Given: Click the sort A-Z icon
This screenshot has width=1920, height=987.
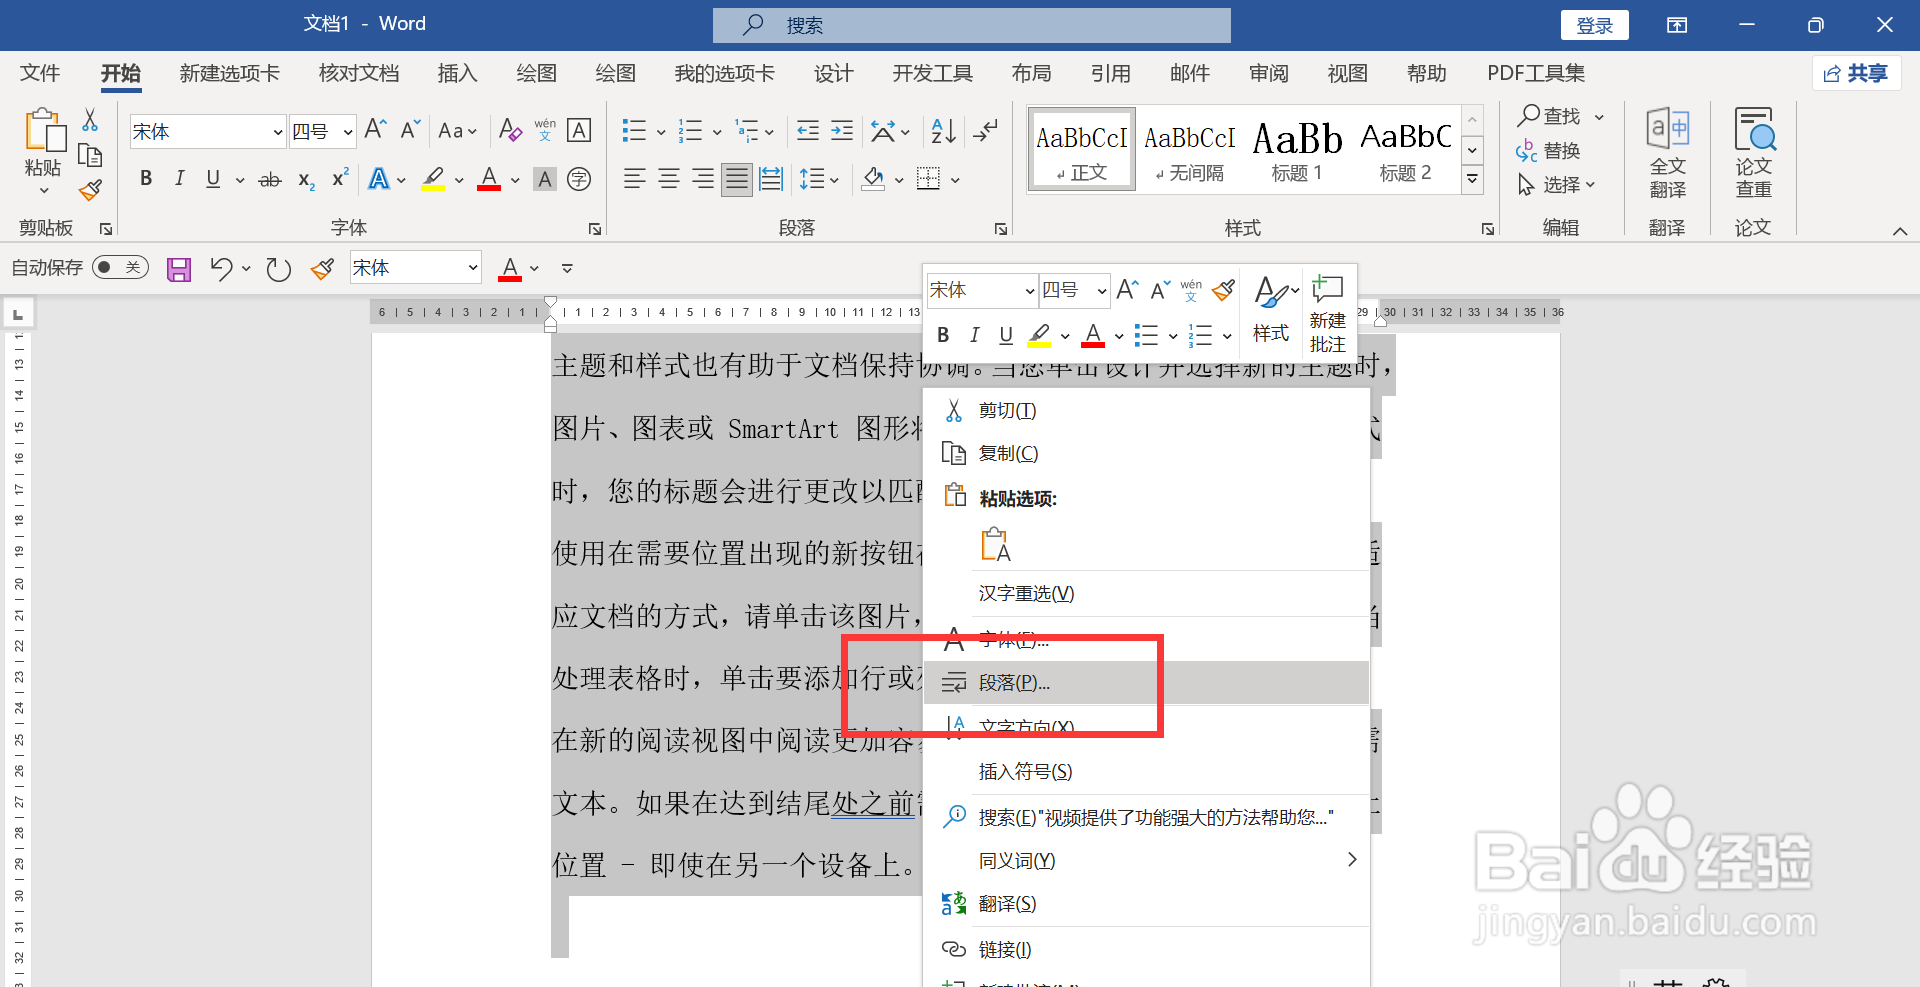Looking at the screenshot, I should (x=943, y=130).
